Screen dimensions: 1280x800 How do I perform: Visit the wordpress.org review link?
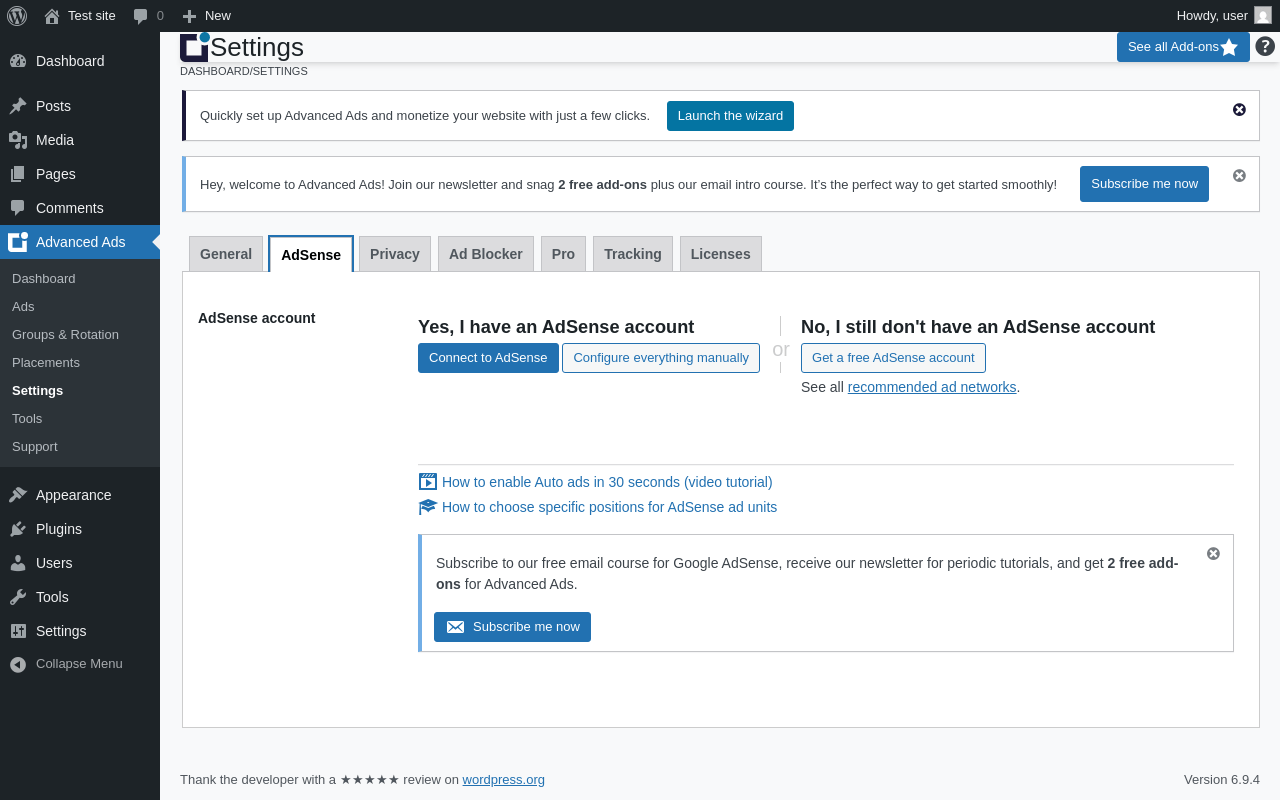tap(503, 780)
